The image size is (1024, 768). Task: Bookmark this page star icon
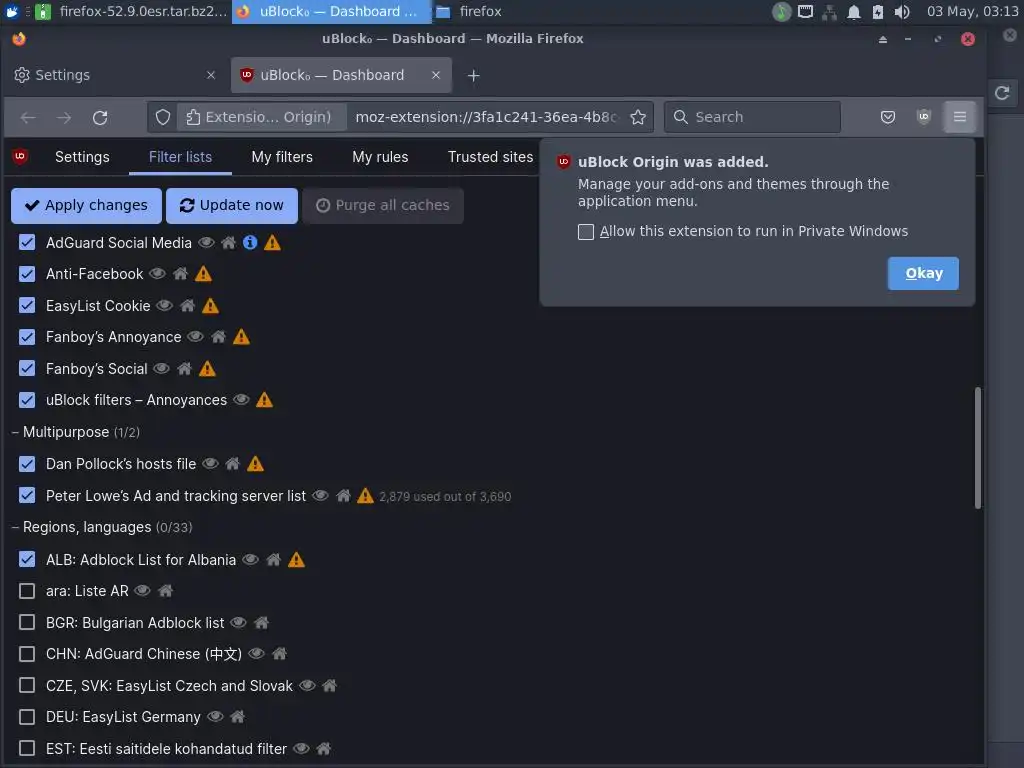tap(638, 117)
